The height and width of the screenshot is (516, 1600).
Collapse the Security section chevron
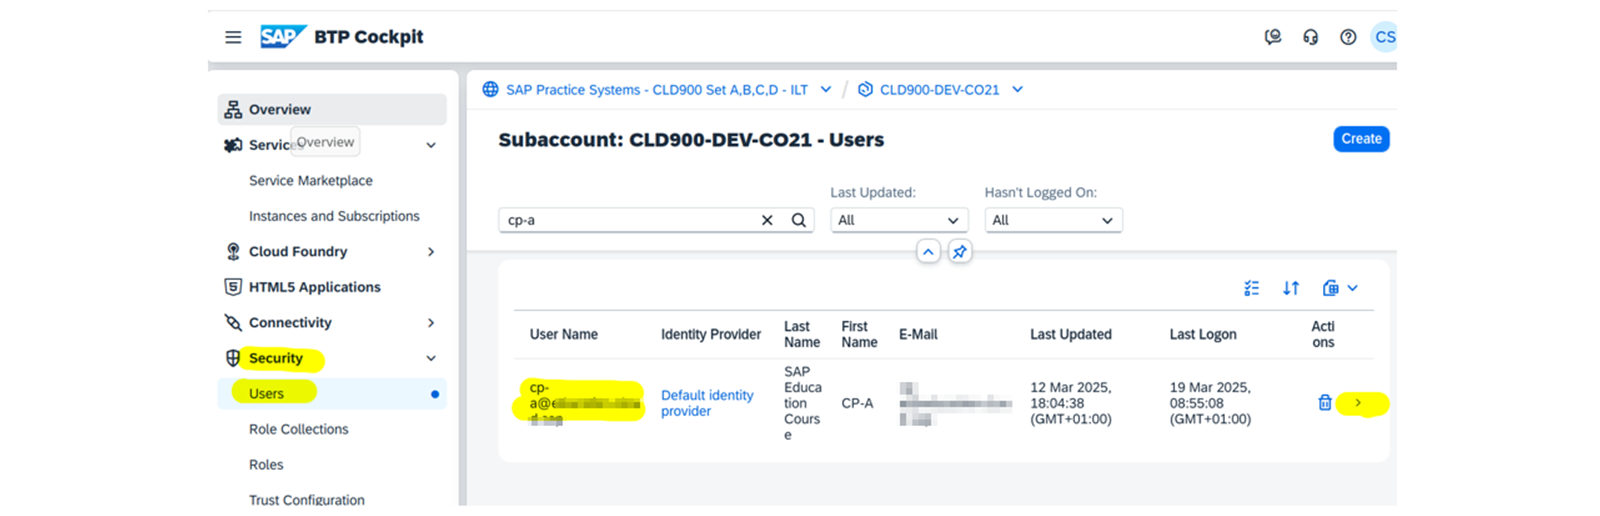431,358
